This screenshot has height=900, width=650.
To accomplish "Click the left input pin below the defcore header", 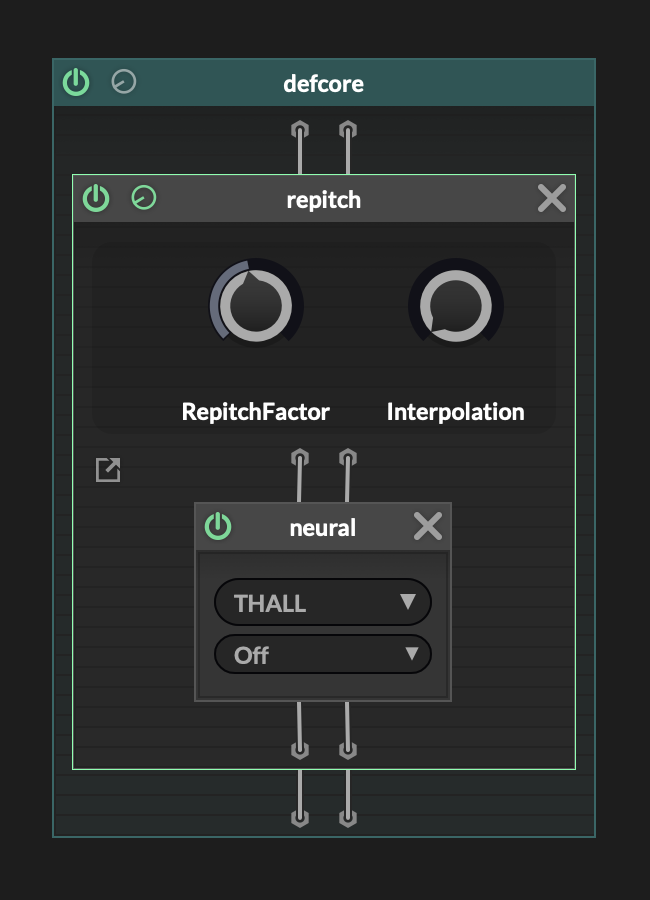I will tap(300, 130).
